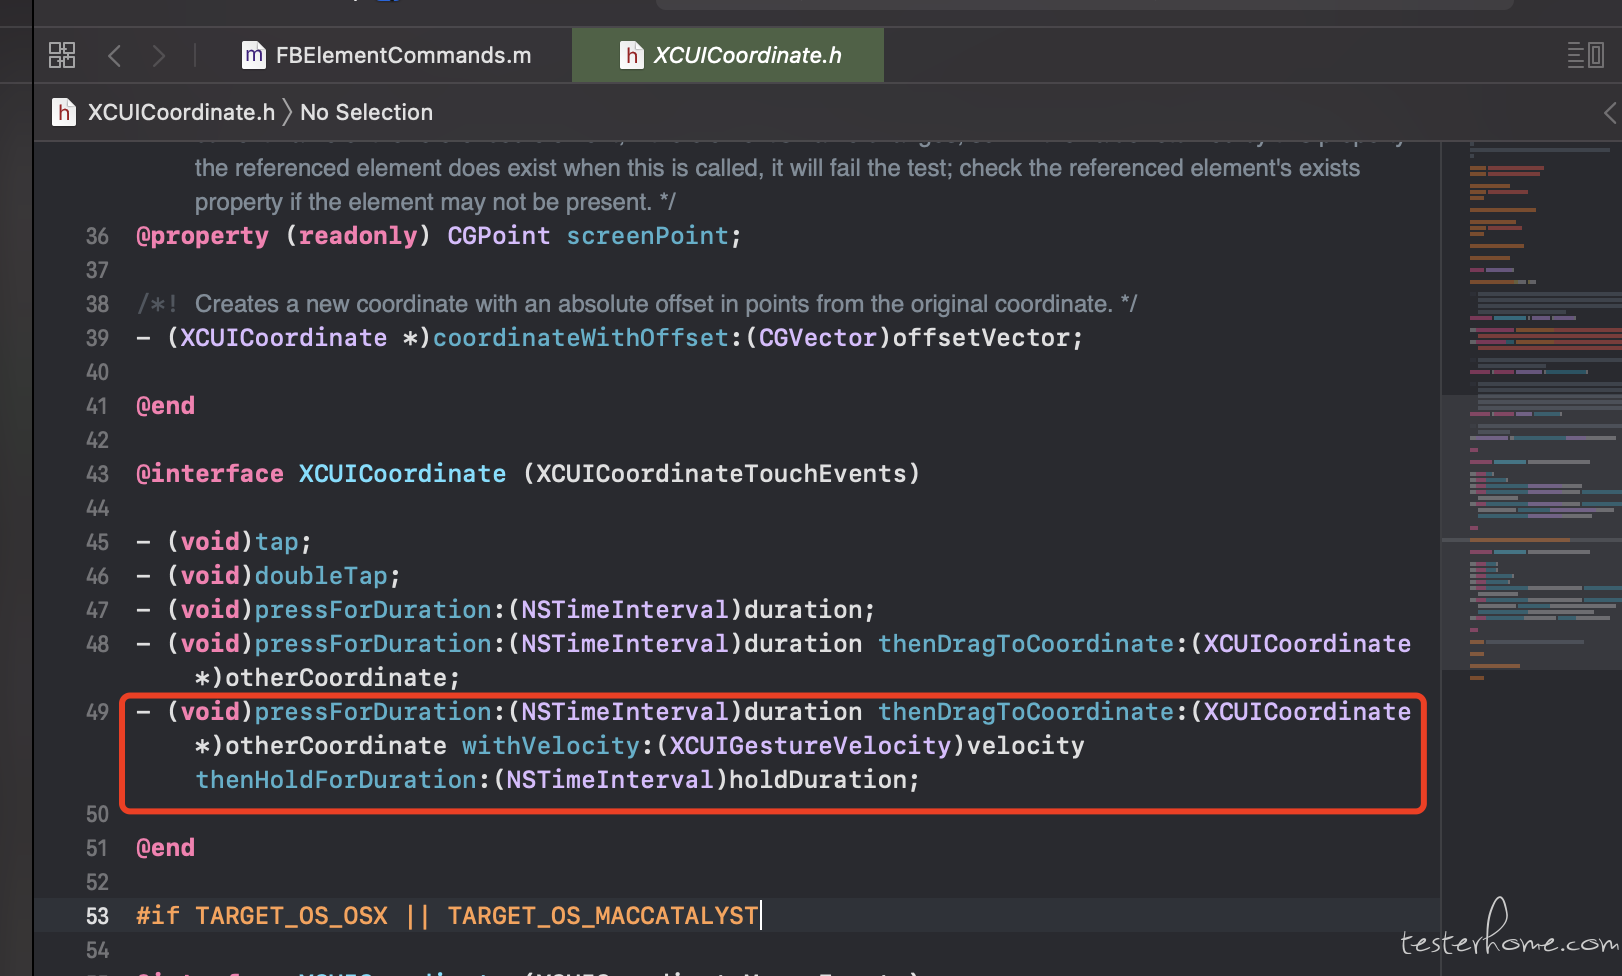
Task: Switch to FBElementCommands.m tab
Action: [x=388, y=55]
